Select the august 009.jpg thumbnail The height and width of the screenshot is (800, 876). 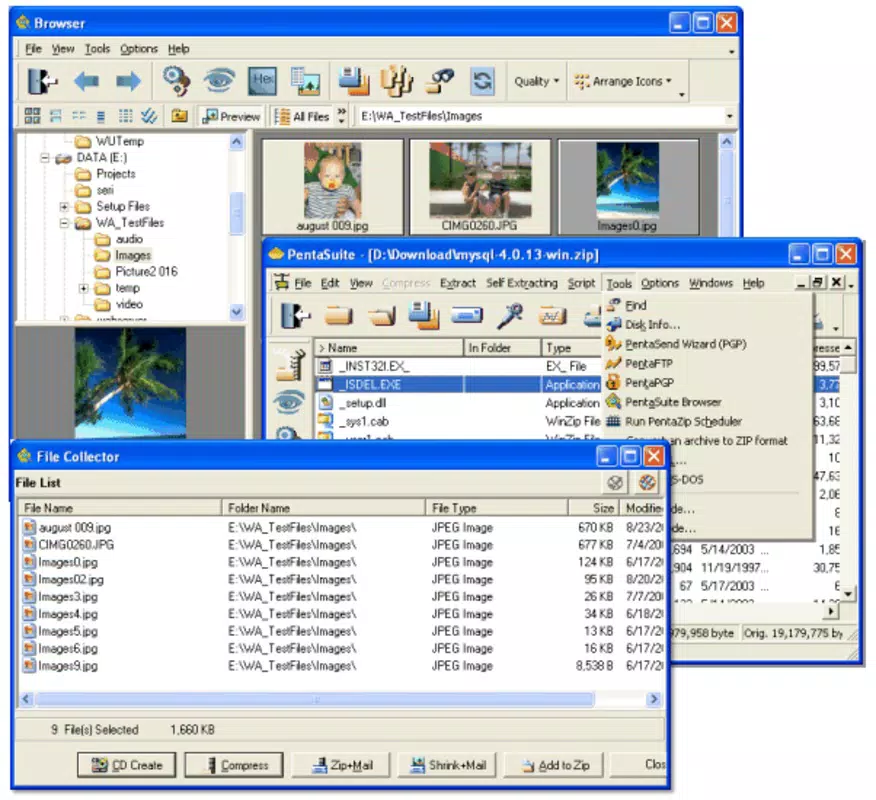tap(332, 187)
